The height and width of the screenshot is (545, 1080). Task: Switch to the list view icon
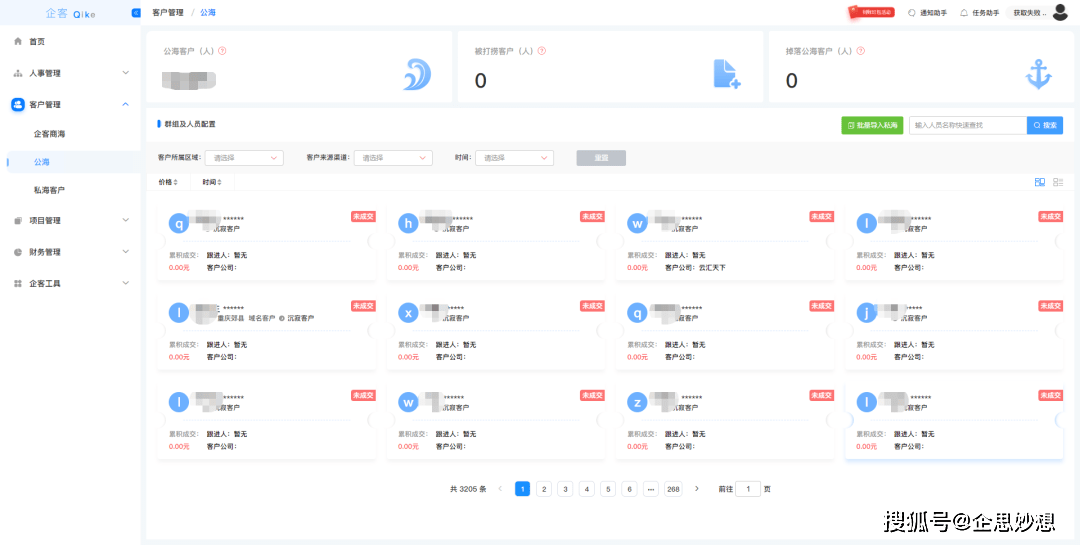point(1058,182)
